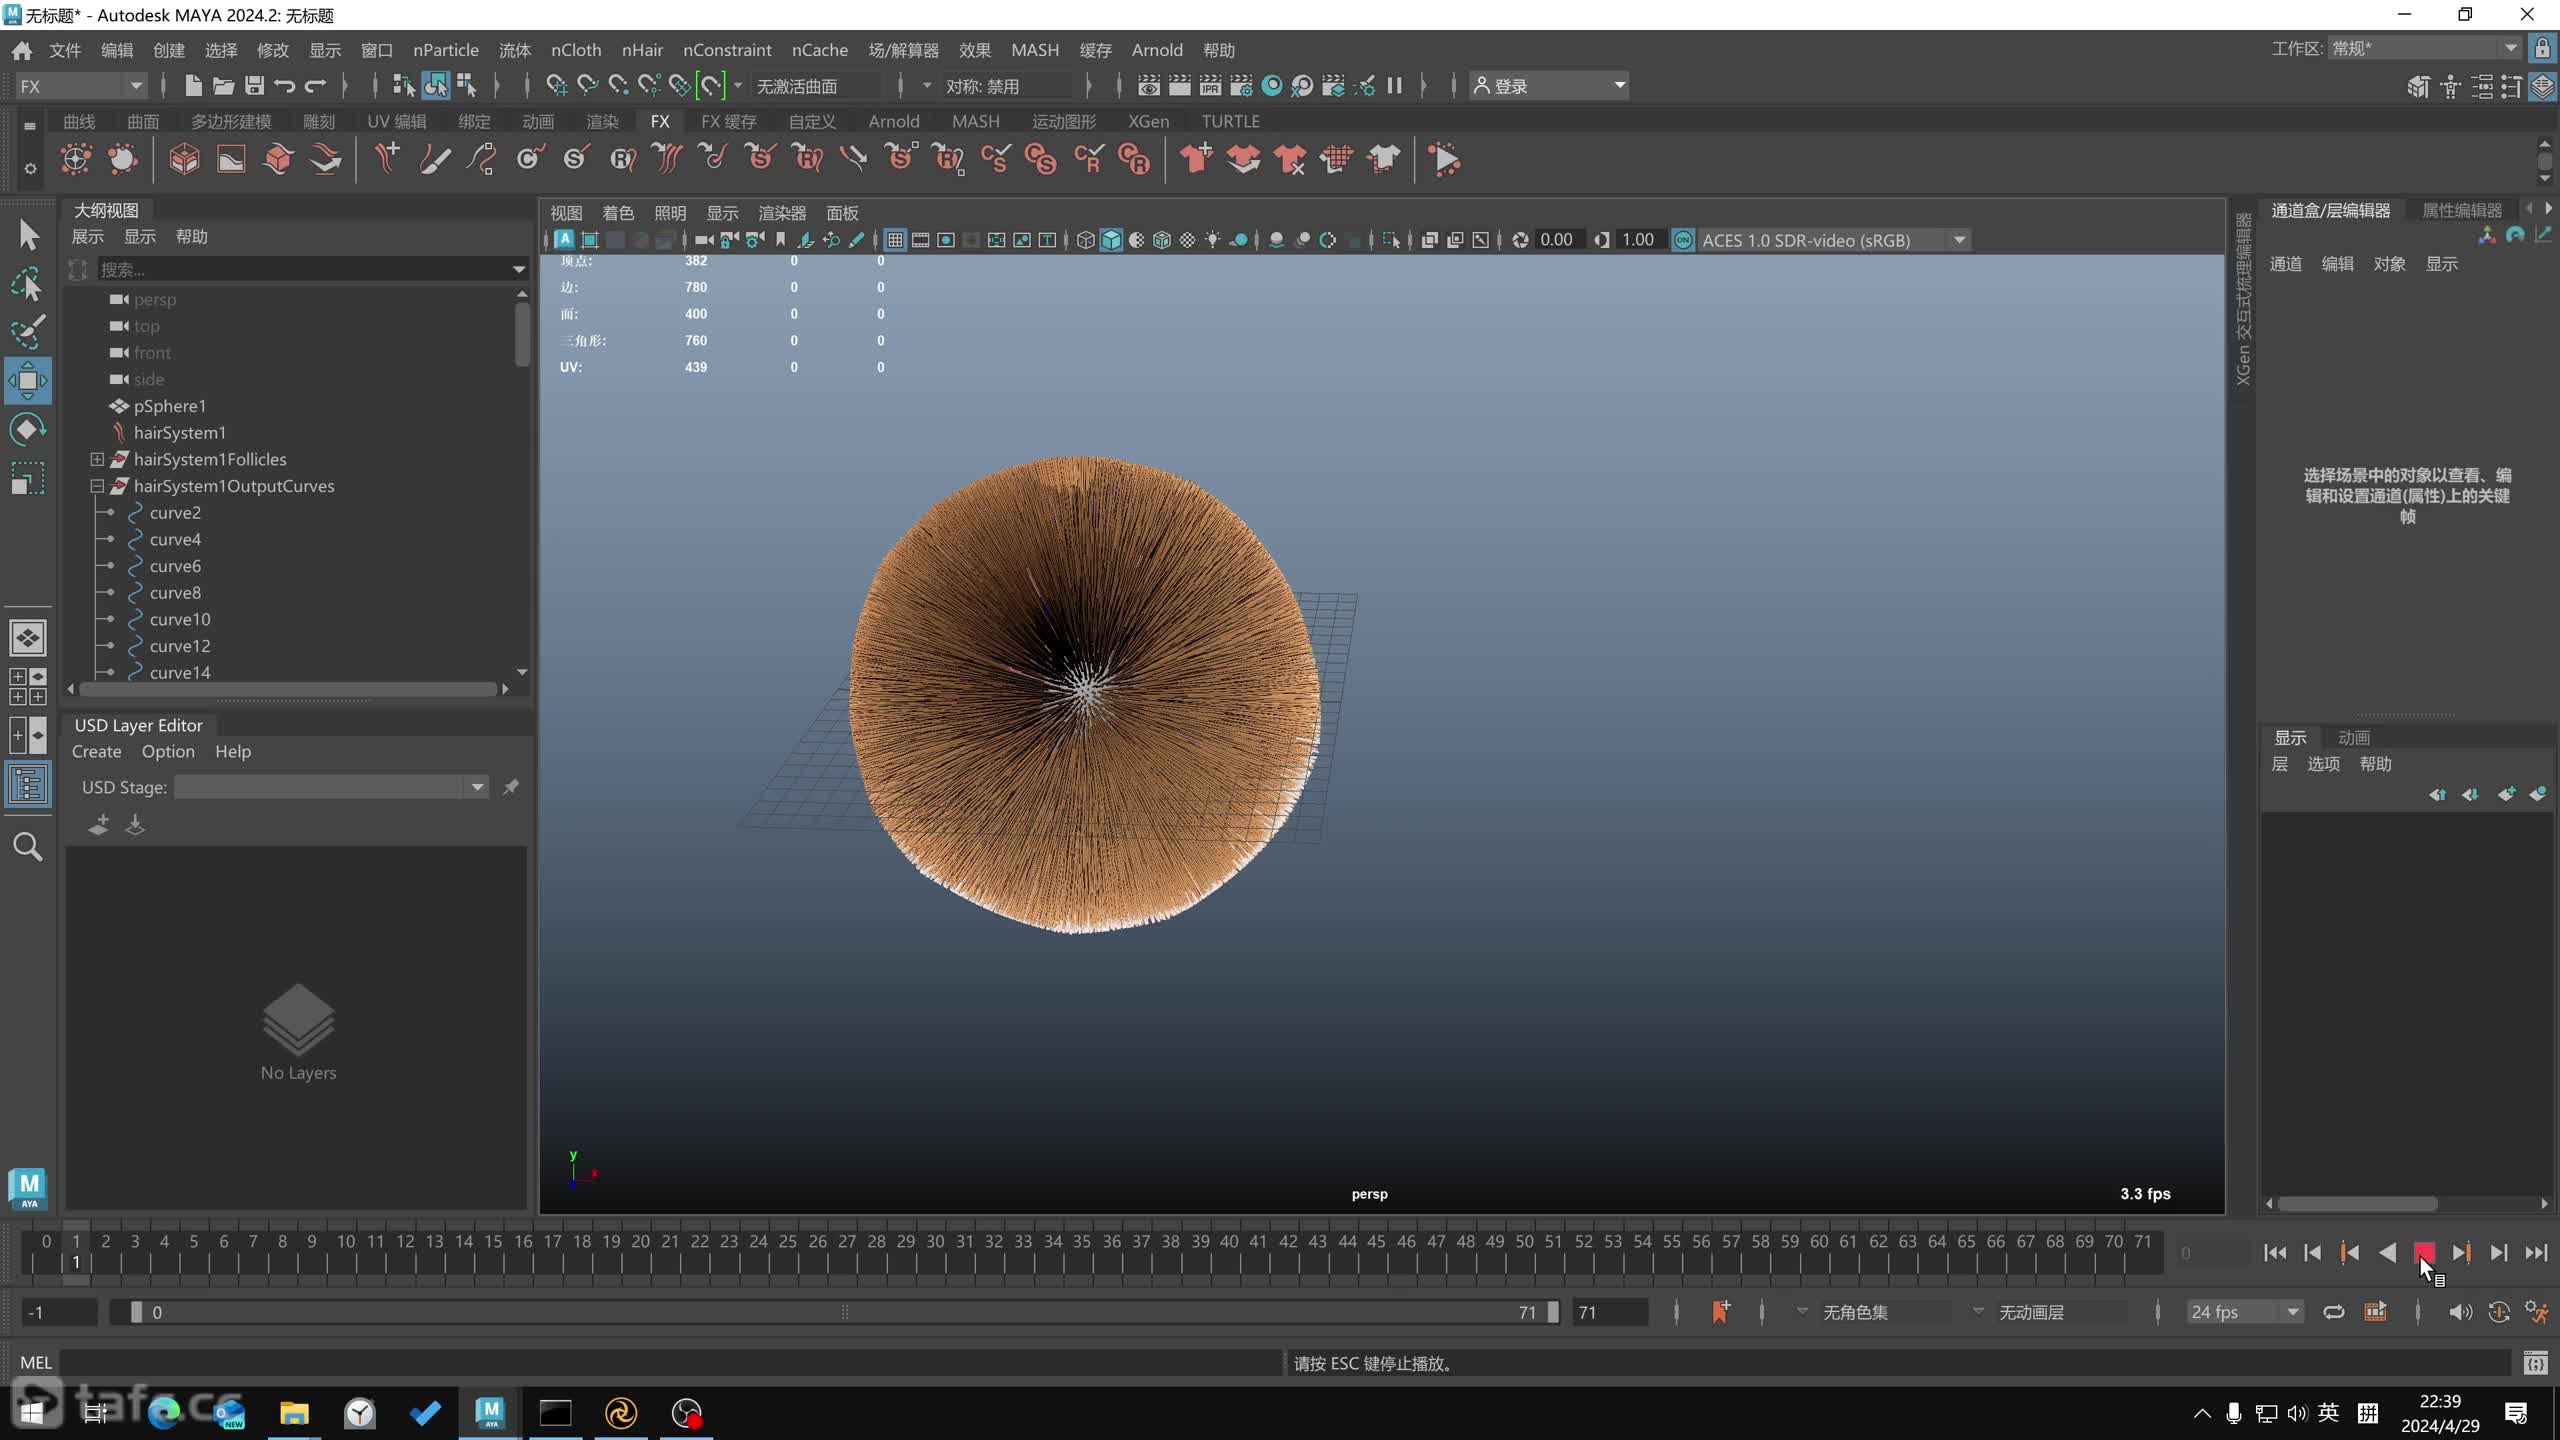
Task: Click the XGen shelf icon
Action: 1146,121
